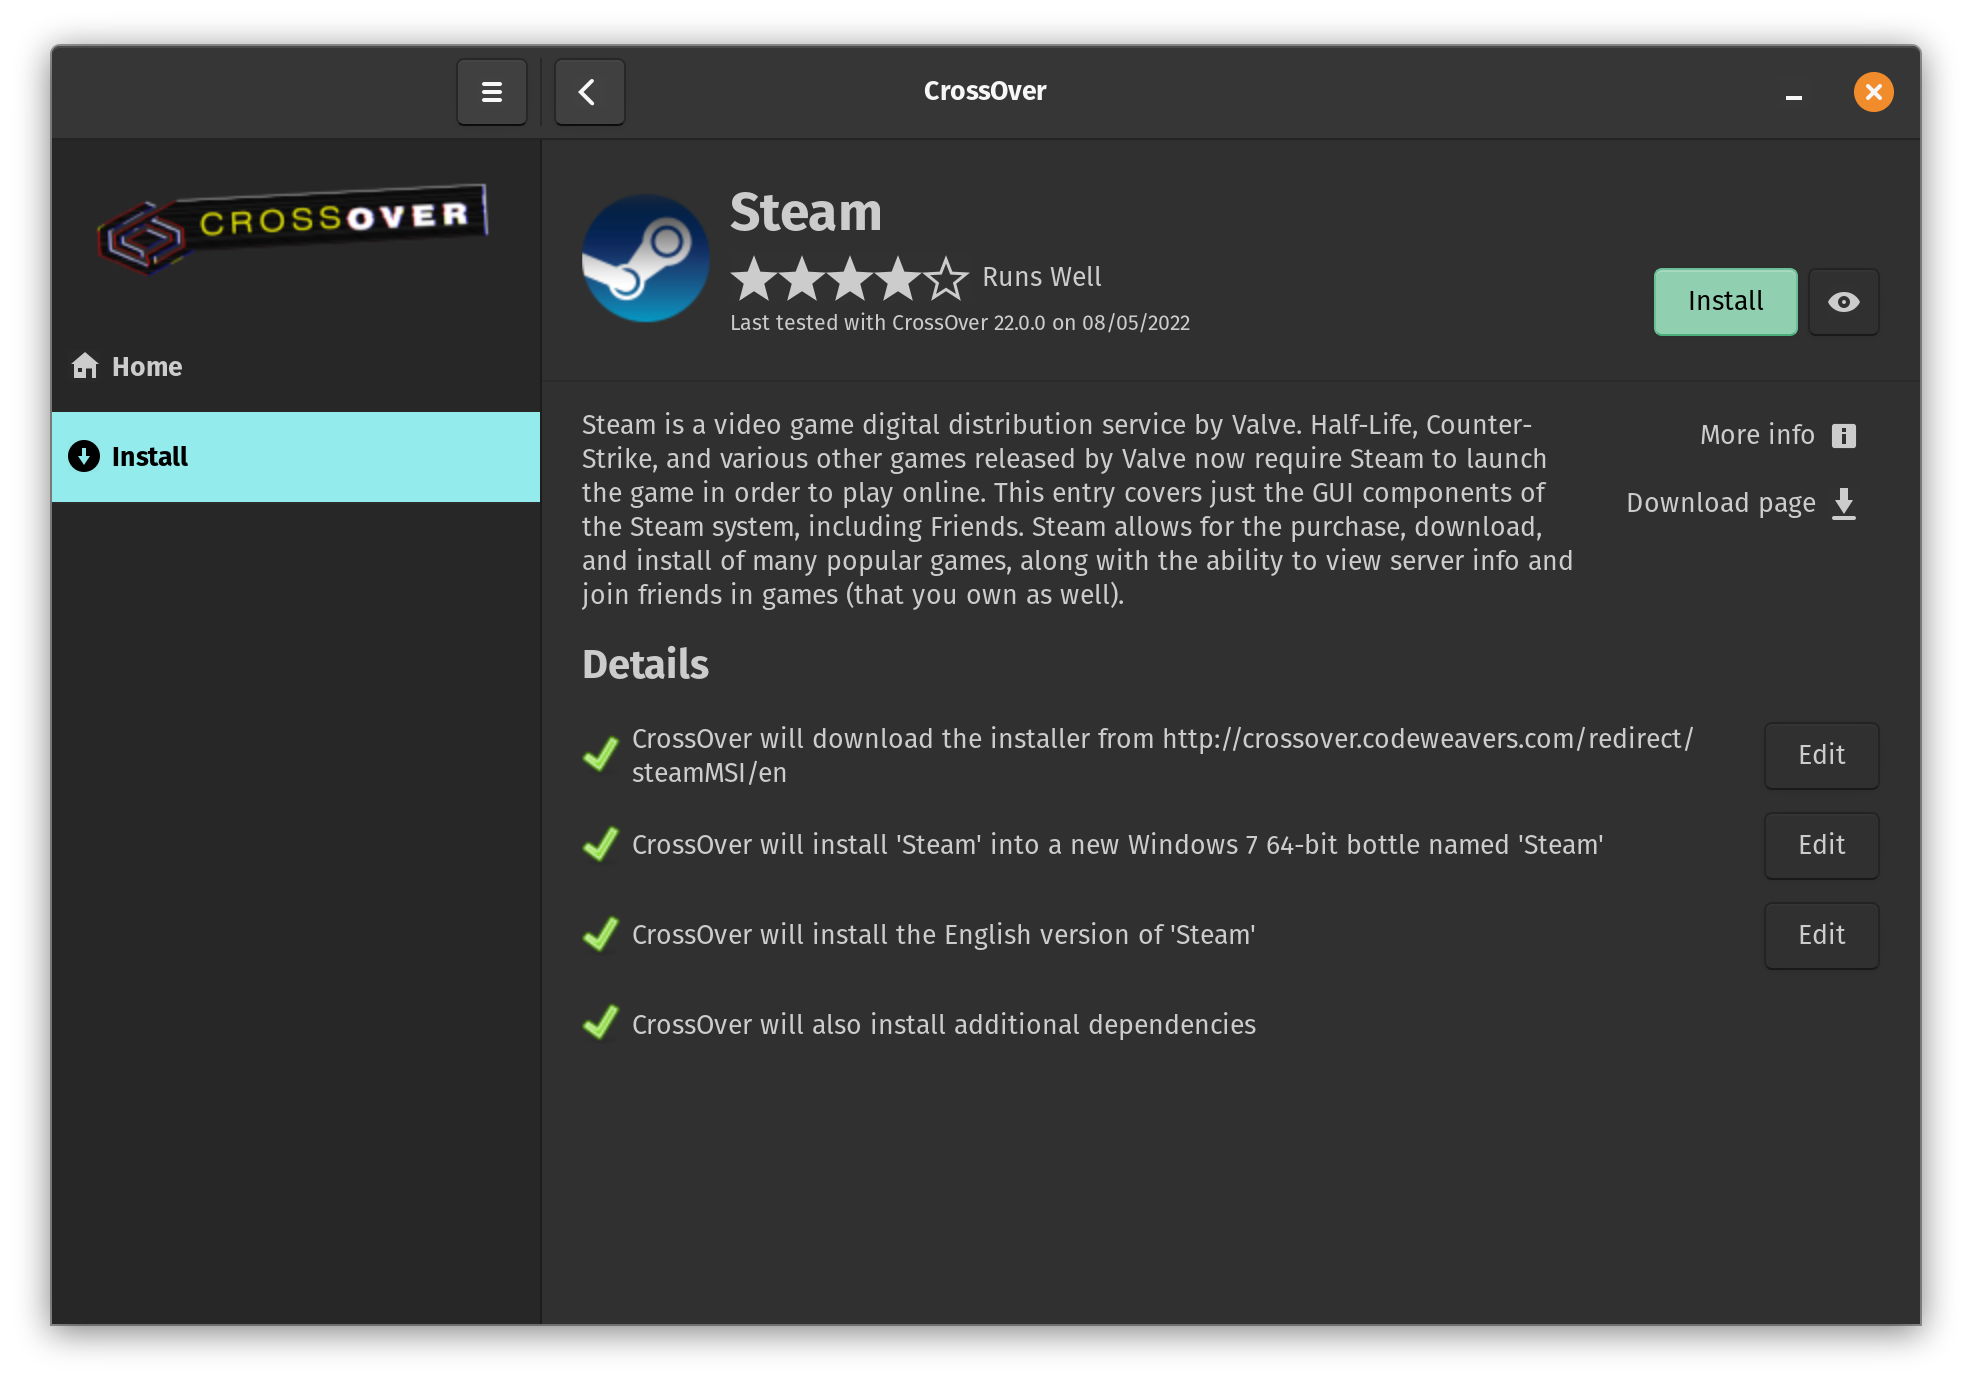Click the Steam description paragraph
The height and width of the screenshot is (1382, 1972).
click(x=1078, y=509)
